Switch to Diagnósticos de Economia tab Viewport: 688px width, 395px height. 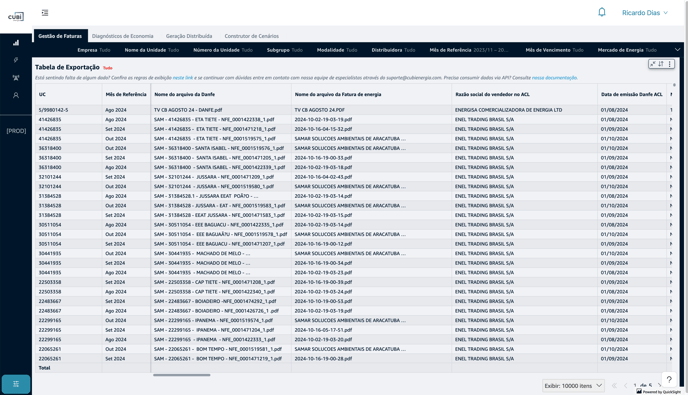click(x=122, y=36)
